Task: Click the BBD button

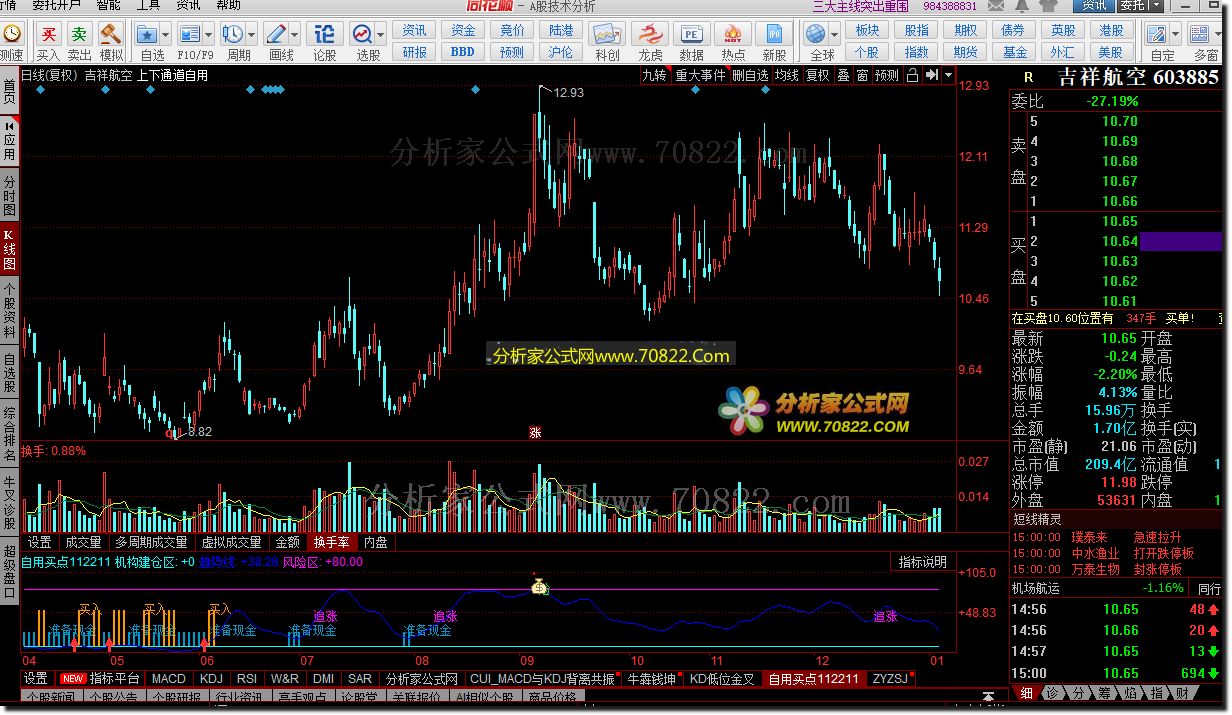Action: (x=463, y=52)
